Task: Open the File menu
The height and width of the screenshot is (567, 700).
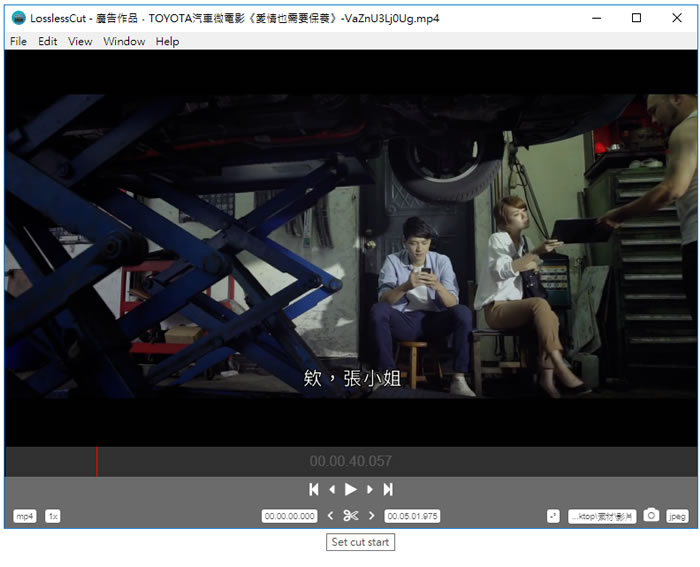Action: coord(18,42)
